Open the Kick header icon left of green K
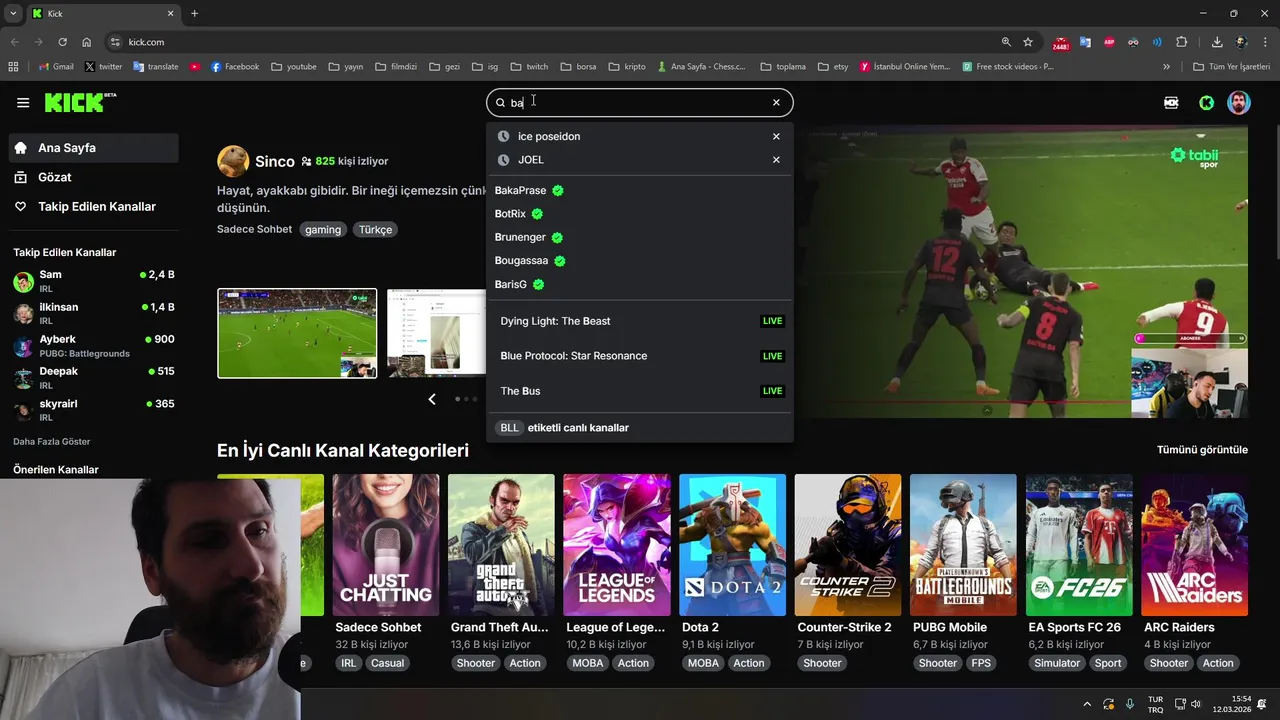 point(1171,102)
